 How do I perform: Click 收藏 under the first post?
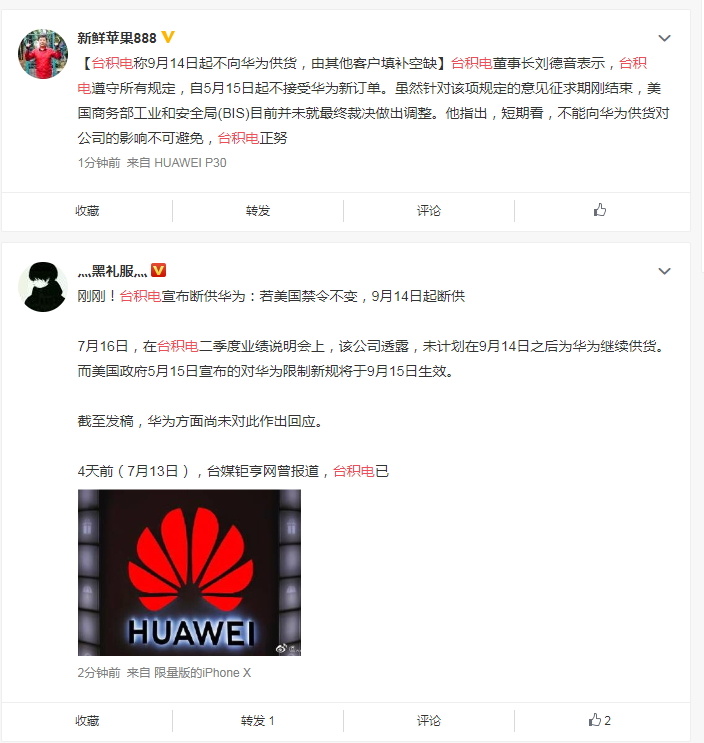(87, 210)
